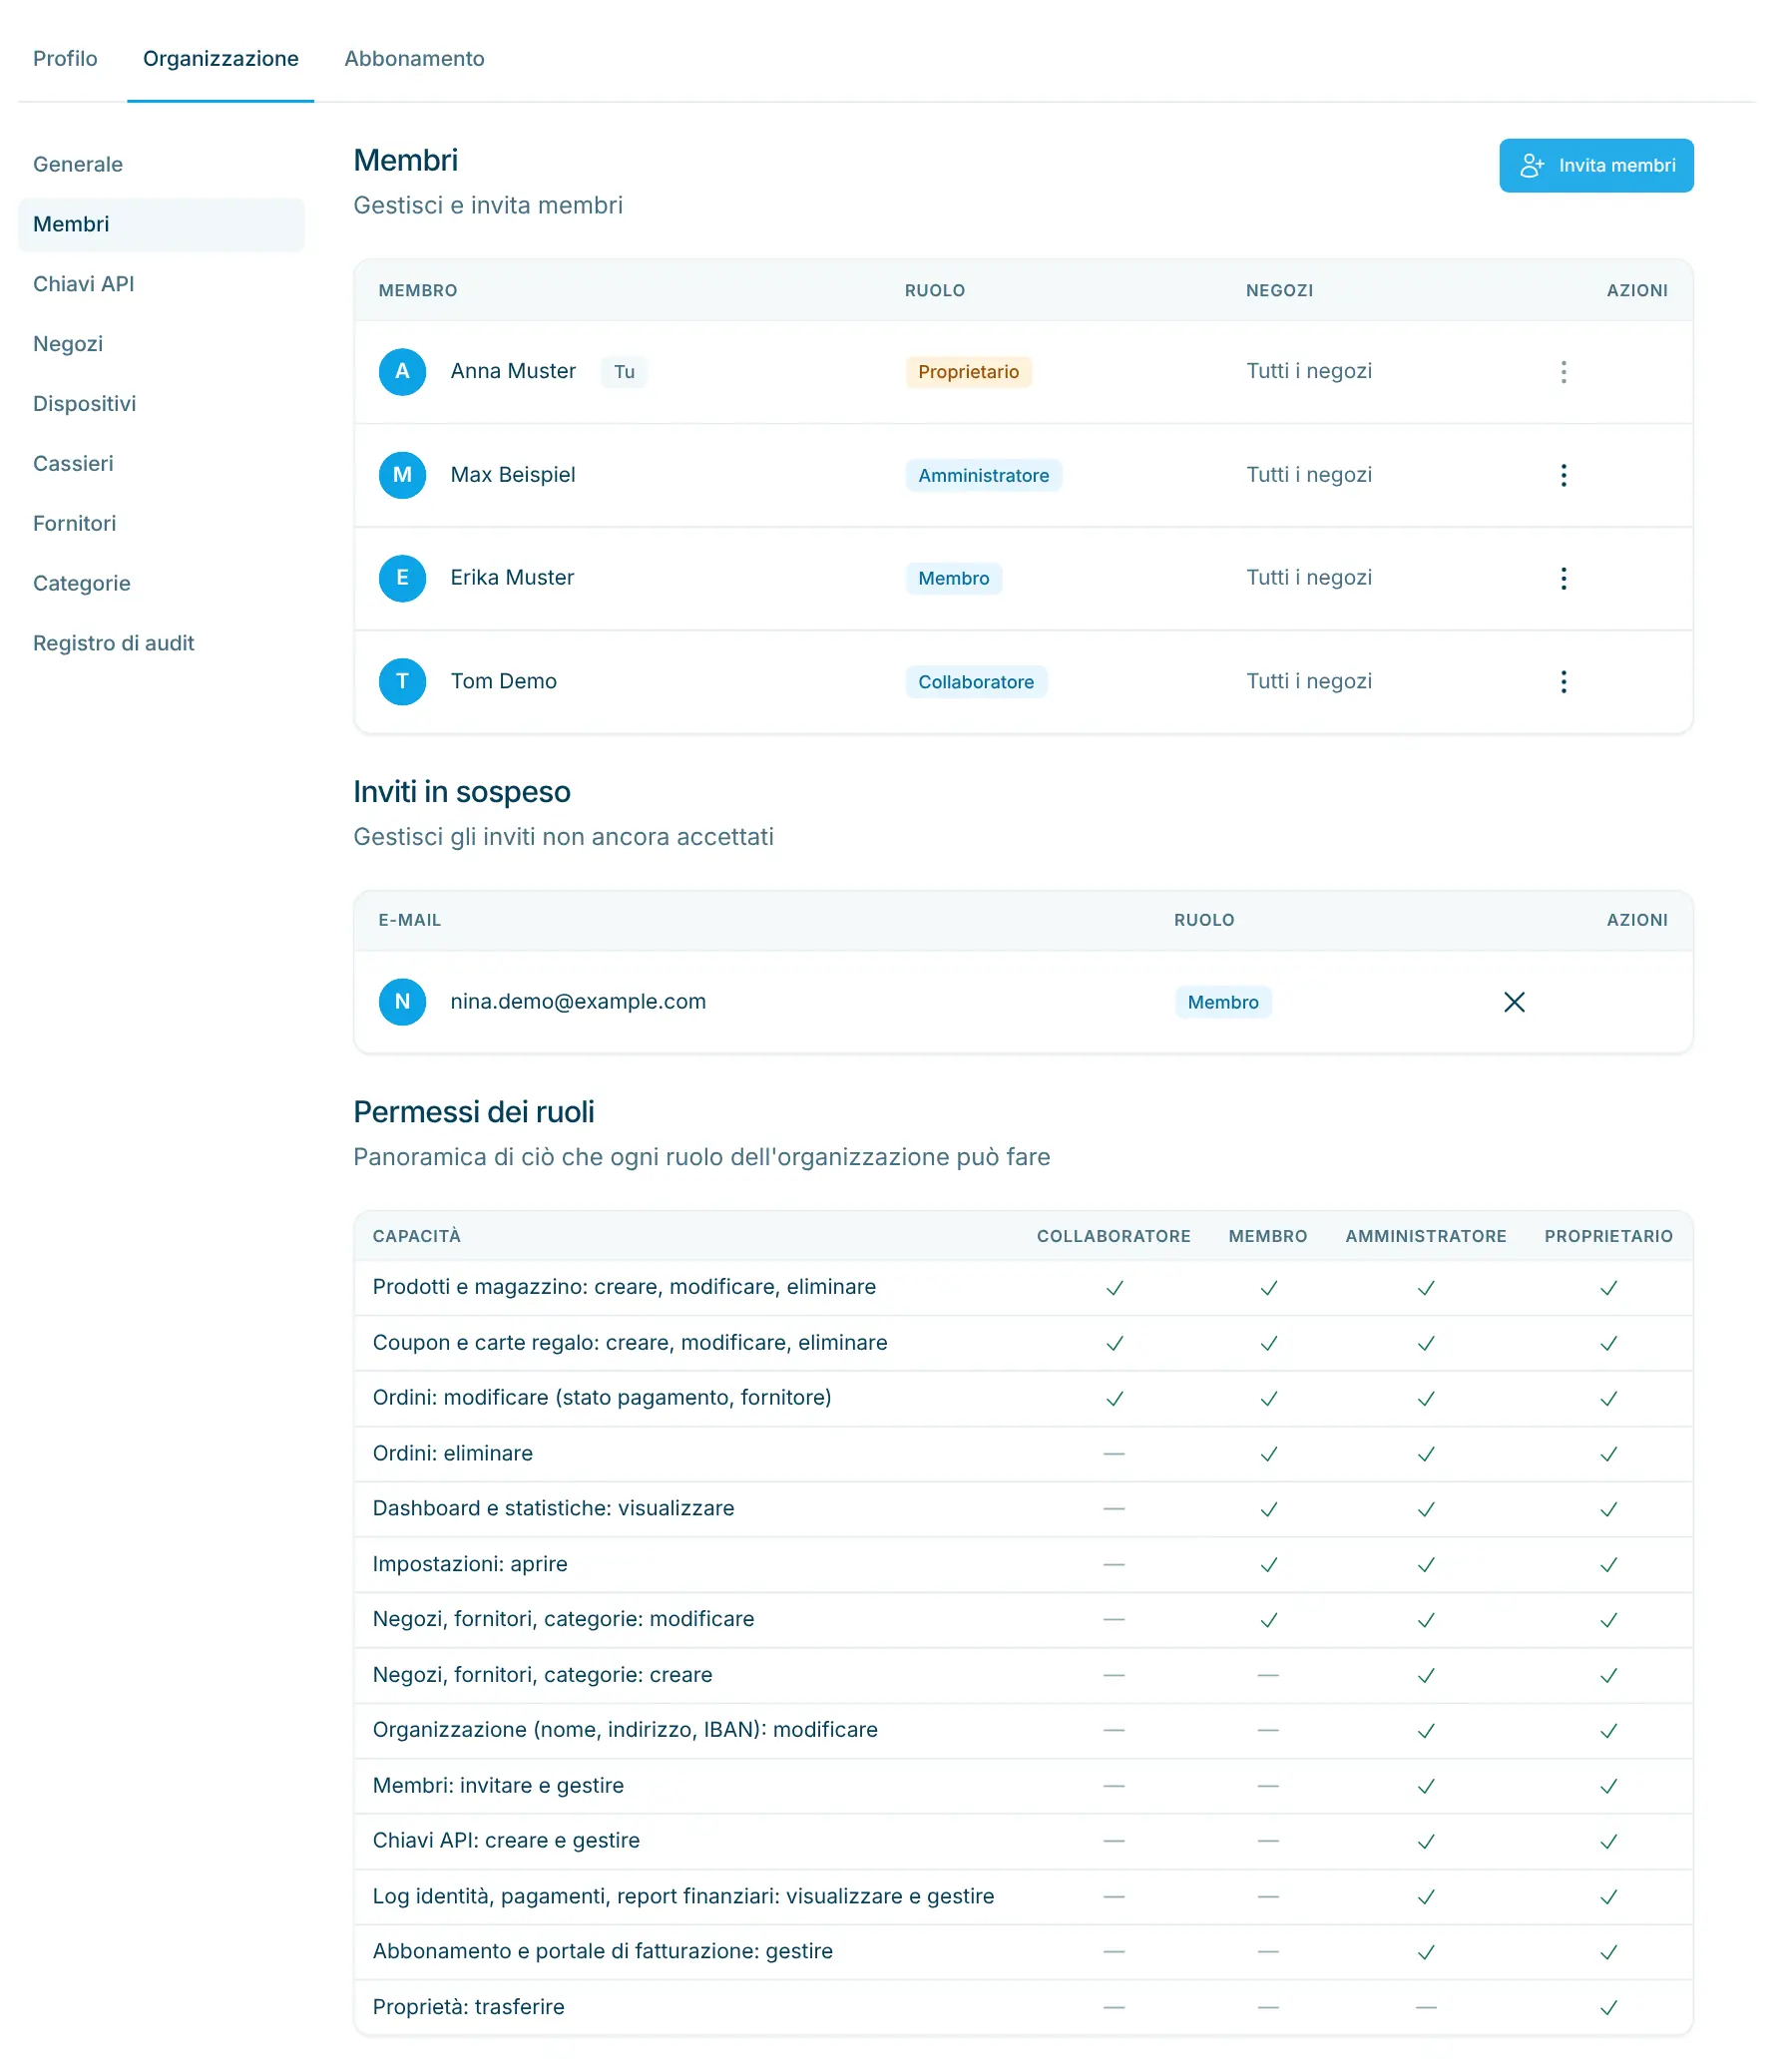Open actions menu for Tom Demo
Screen dimensions: 1792x2071
(1563, 682)
